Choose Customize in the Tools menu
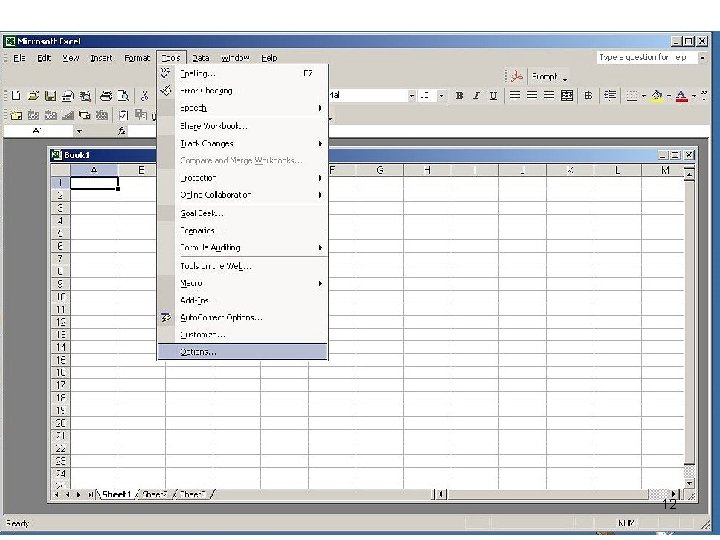Screen dimensions: 720x540 coord(242,335)
